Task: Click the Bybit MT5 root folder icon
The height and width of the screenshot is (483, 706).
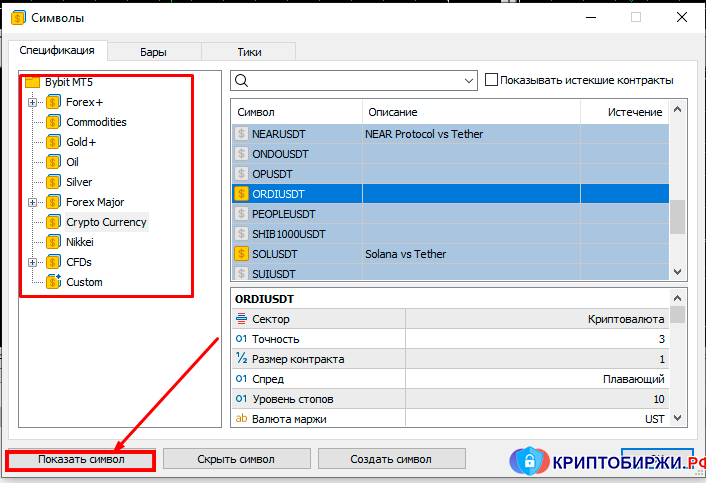Action: click(32, 82)
